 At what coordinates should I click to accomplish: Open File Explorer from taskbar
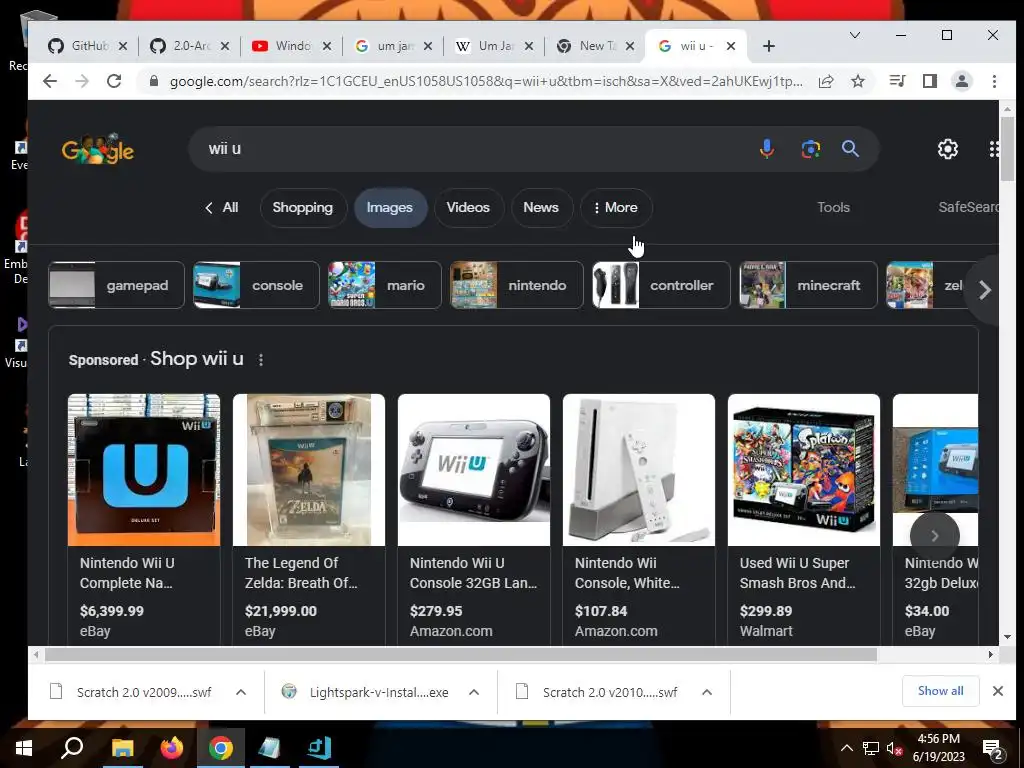coord(122,748)
